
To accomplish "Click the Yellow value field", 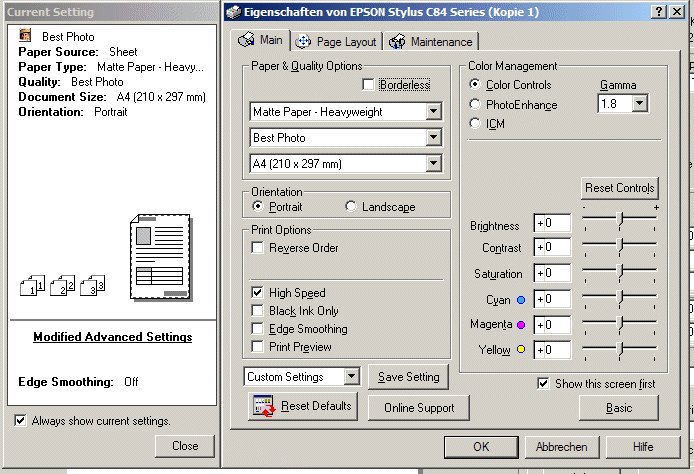I will click(x=552, y=350).
